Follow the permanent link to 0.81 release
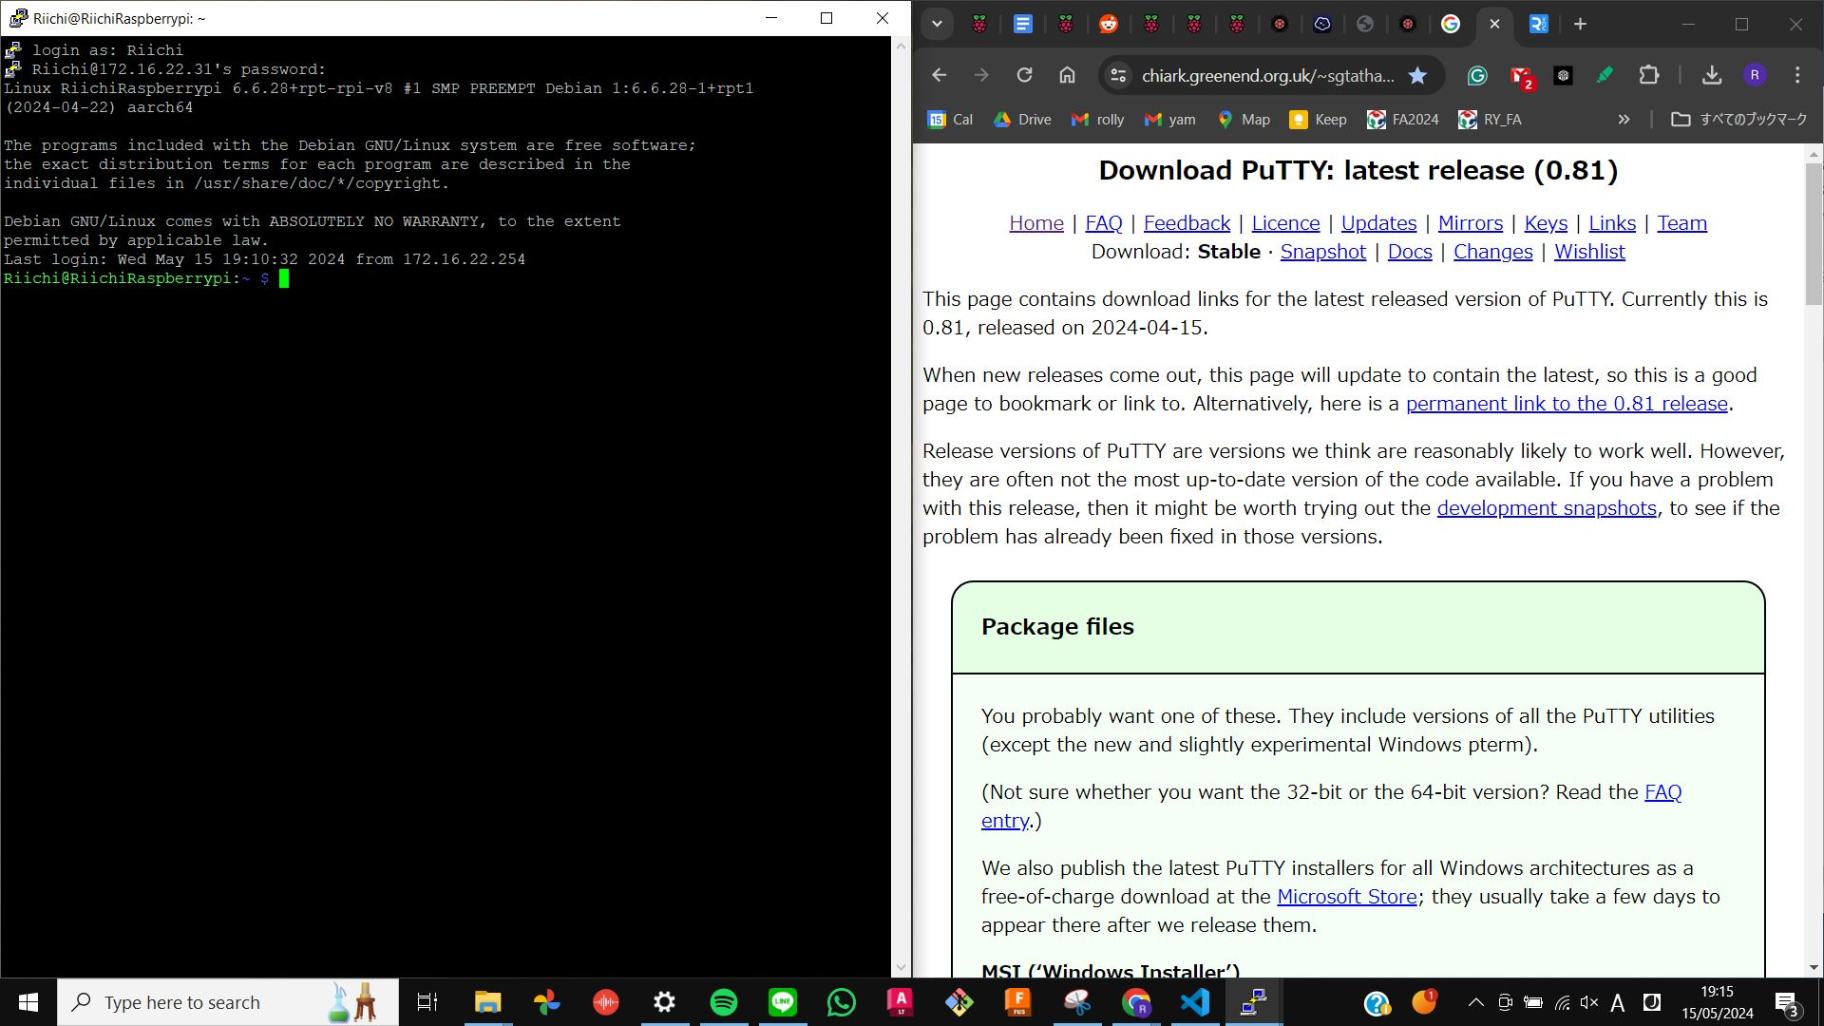The image size is (1824, 1026). (x=1566, y=404)
